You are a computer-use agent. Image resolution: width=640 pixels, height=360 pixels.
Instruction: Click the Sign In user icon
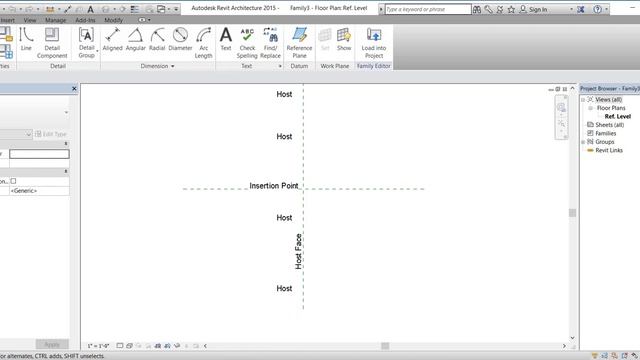pyautogui.click(x=523, y=9)
